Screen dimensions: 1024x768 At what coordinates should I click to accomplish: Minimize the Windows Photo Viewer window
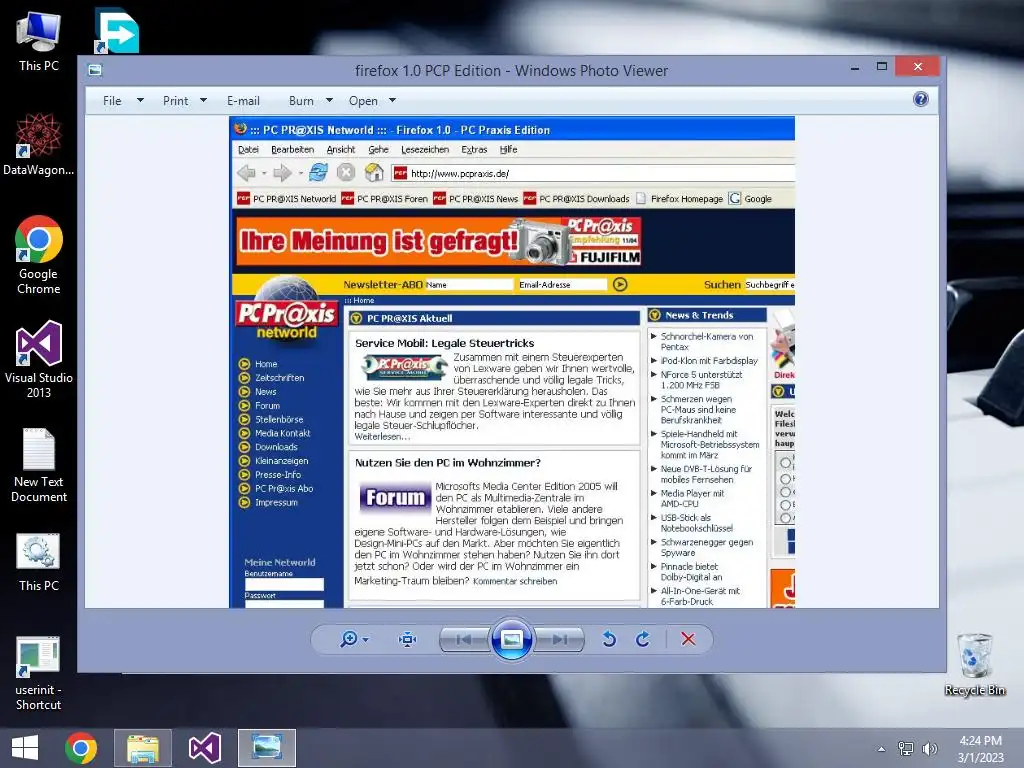854,67
